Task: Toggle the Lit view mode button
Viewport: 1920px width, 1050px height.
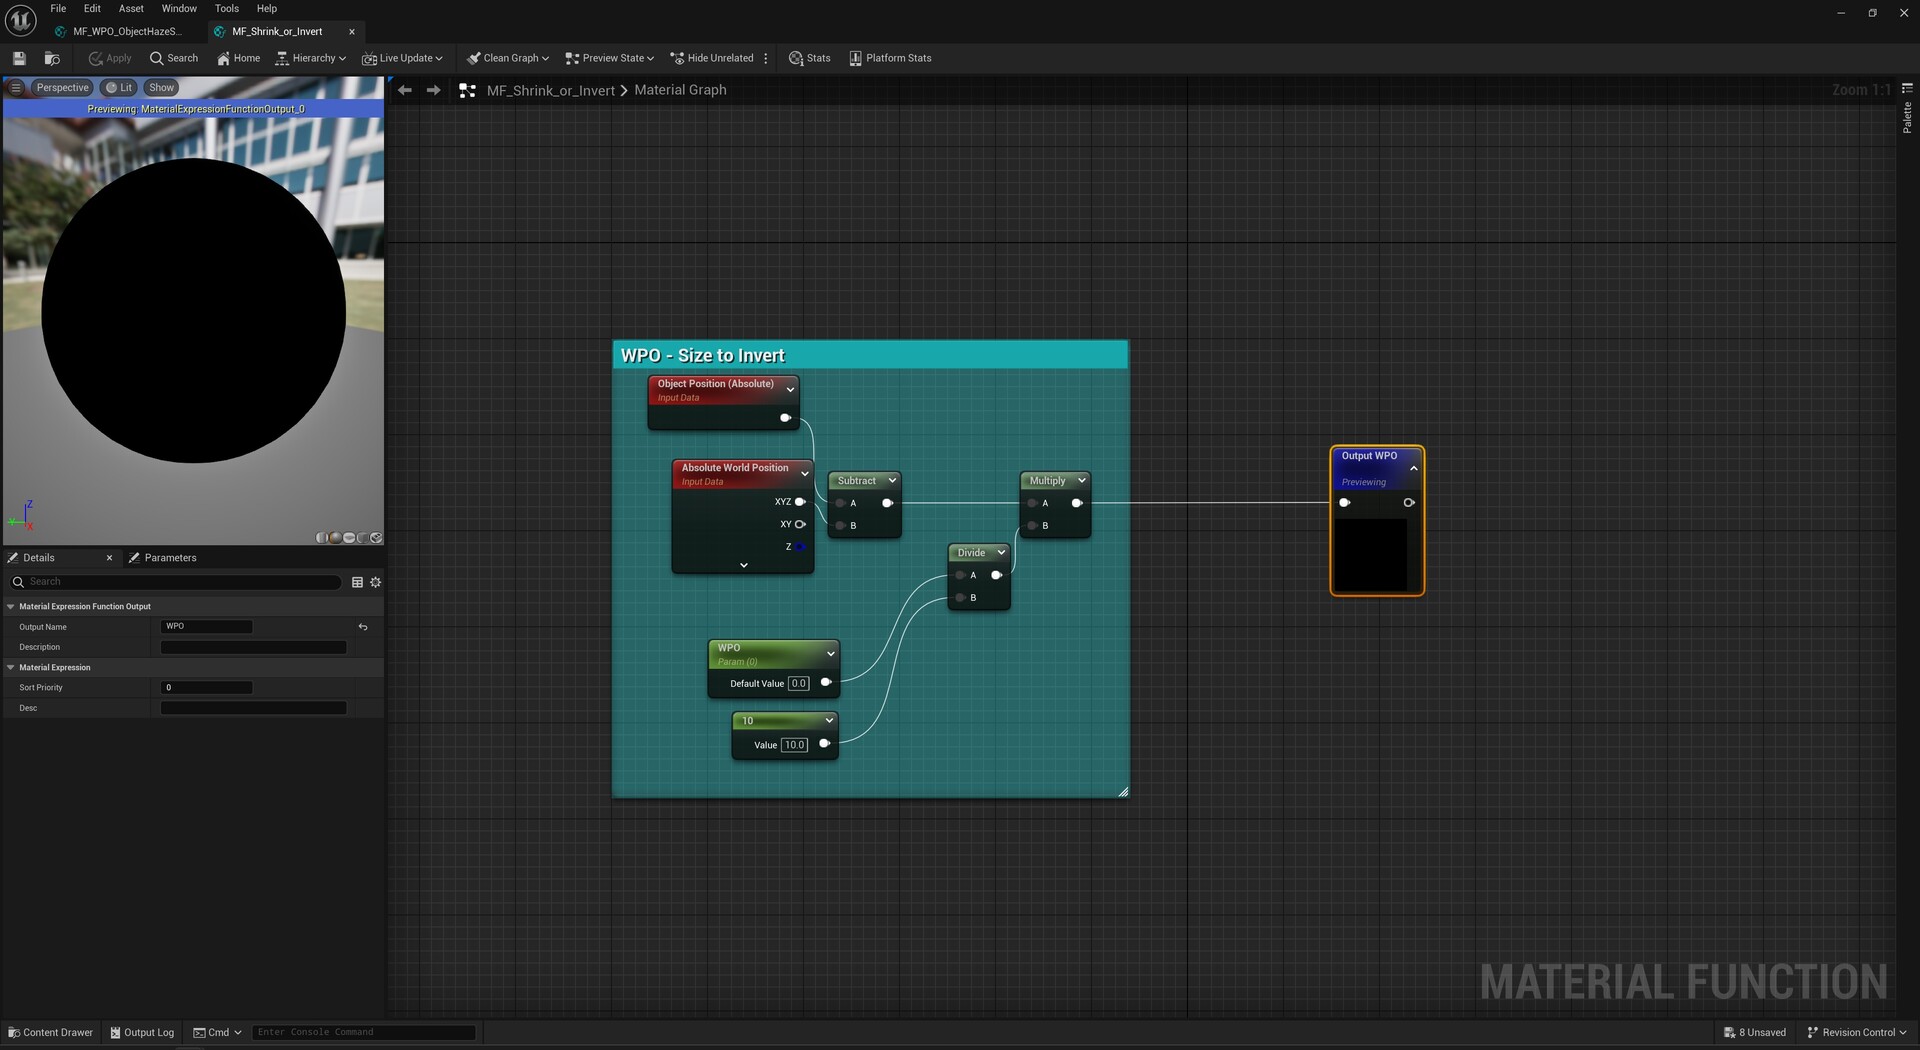Action: point(119,88)
